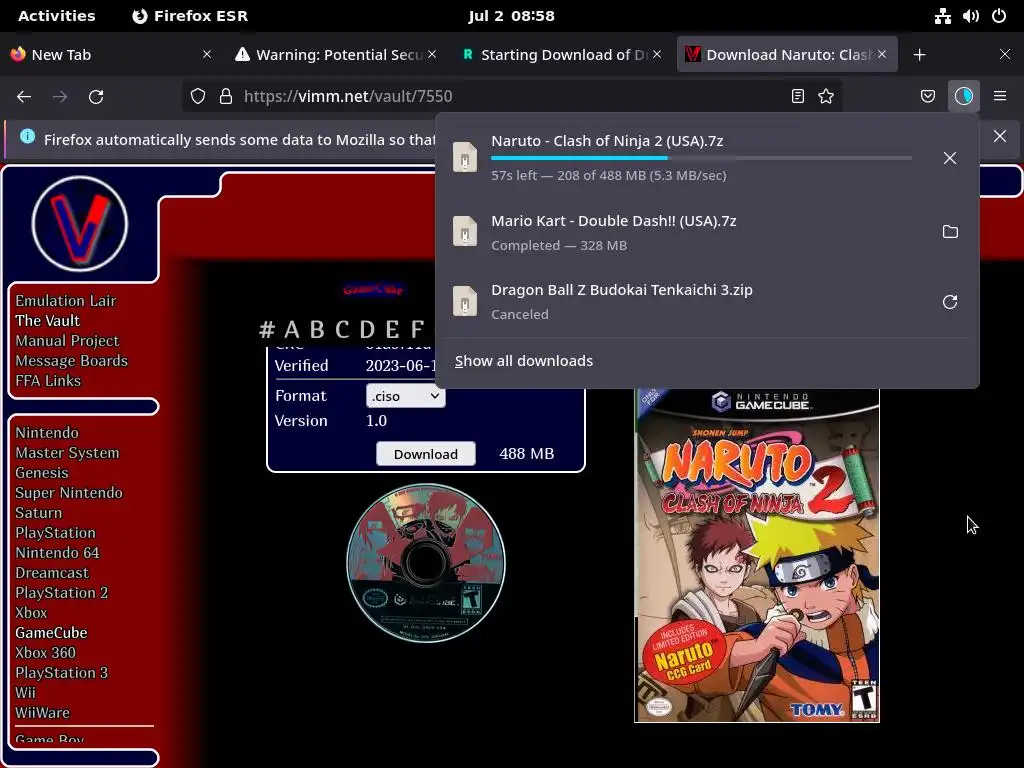Viewport: 1024px width, 768px height.
Task: Open FFA Links link
Action: [48, 381]
